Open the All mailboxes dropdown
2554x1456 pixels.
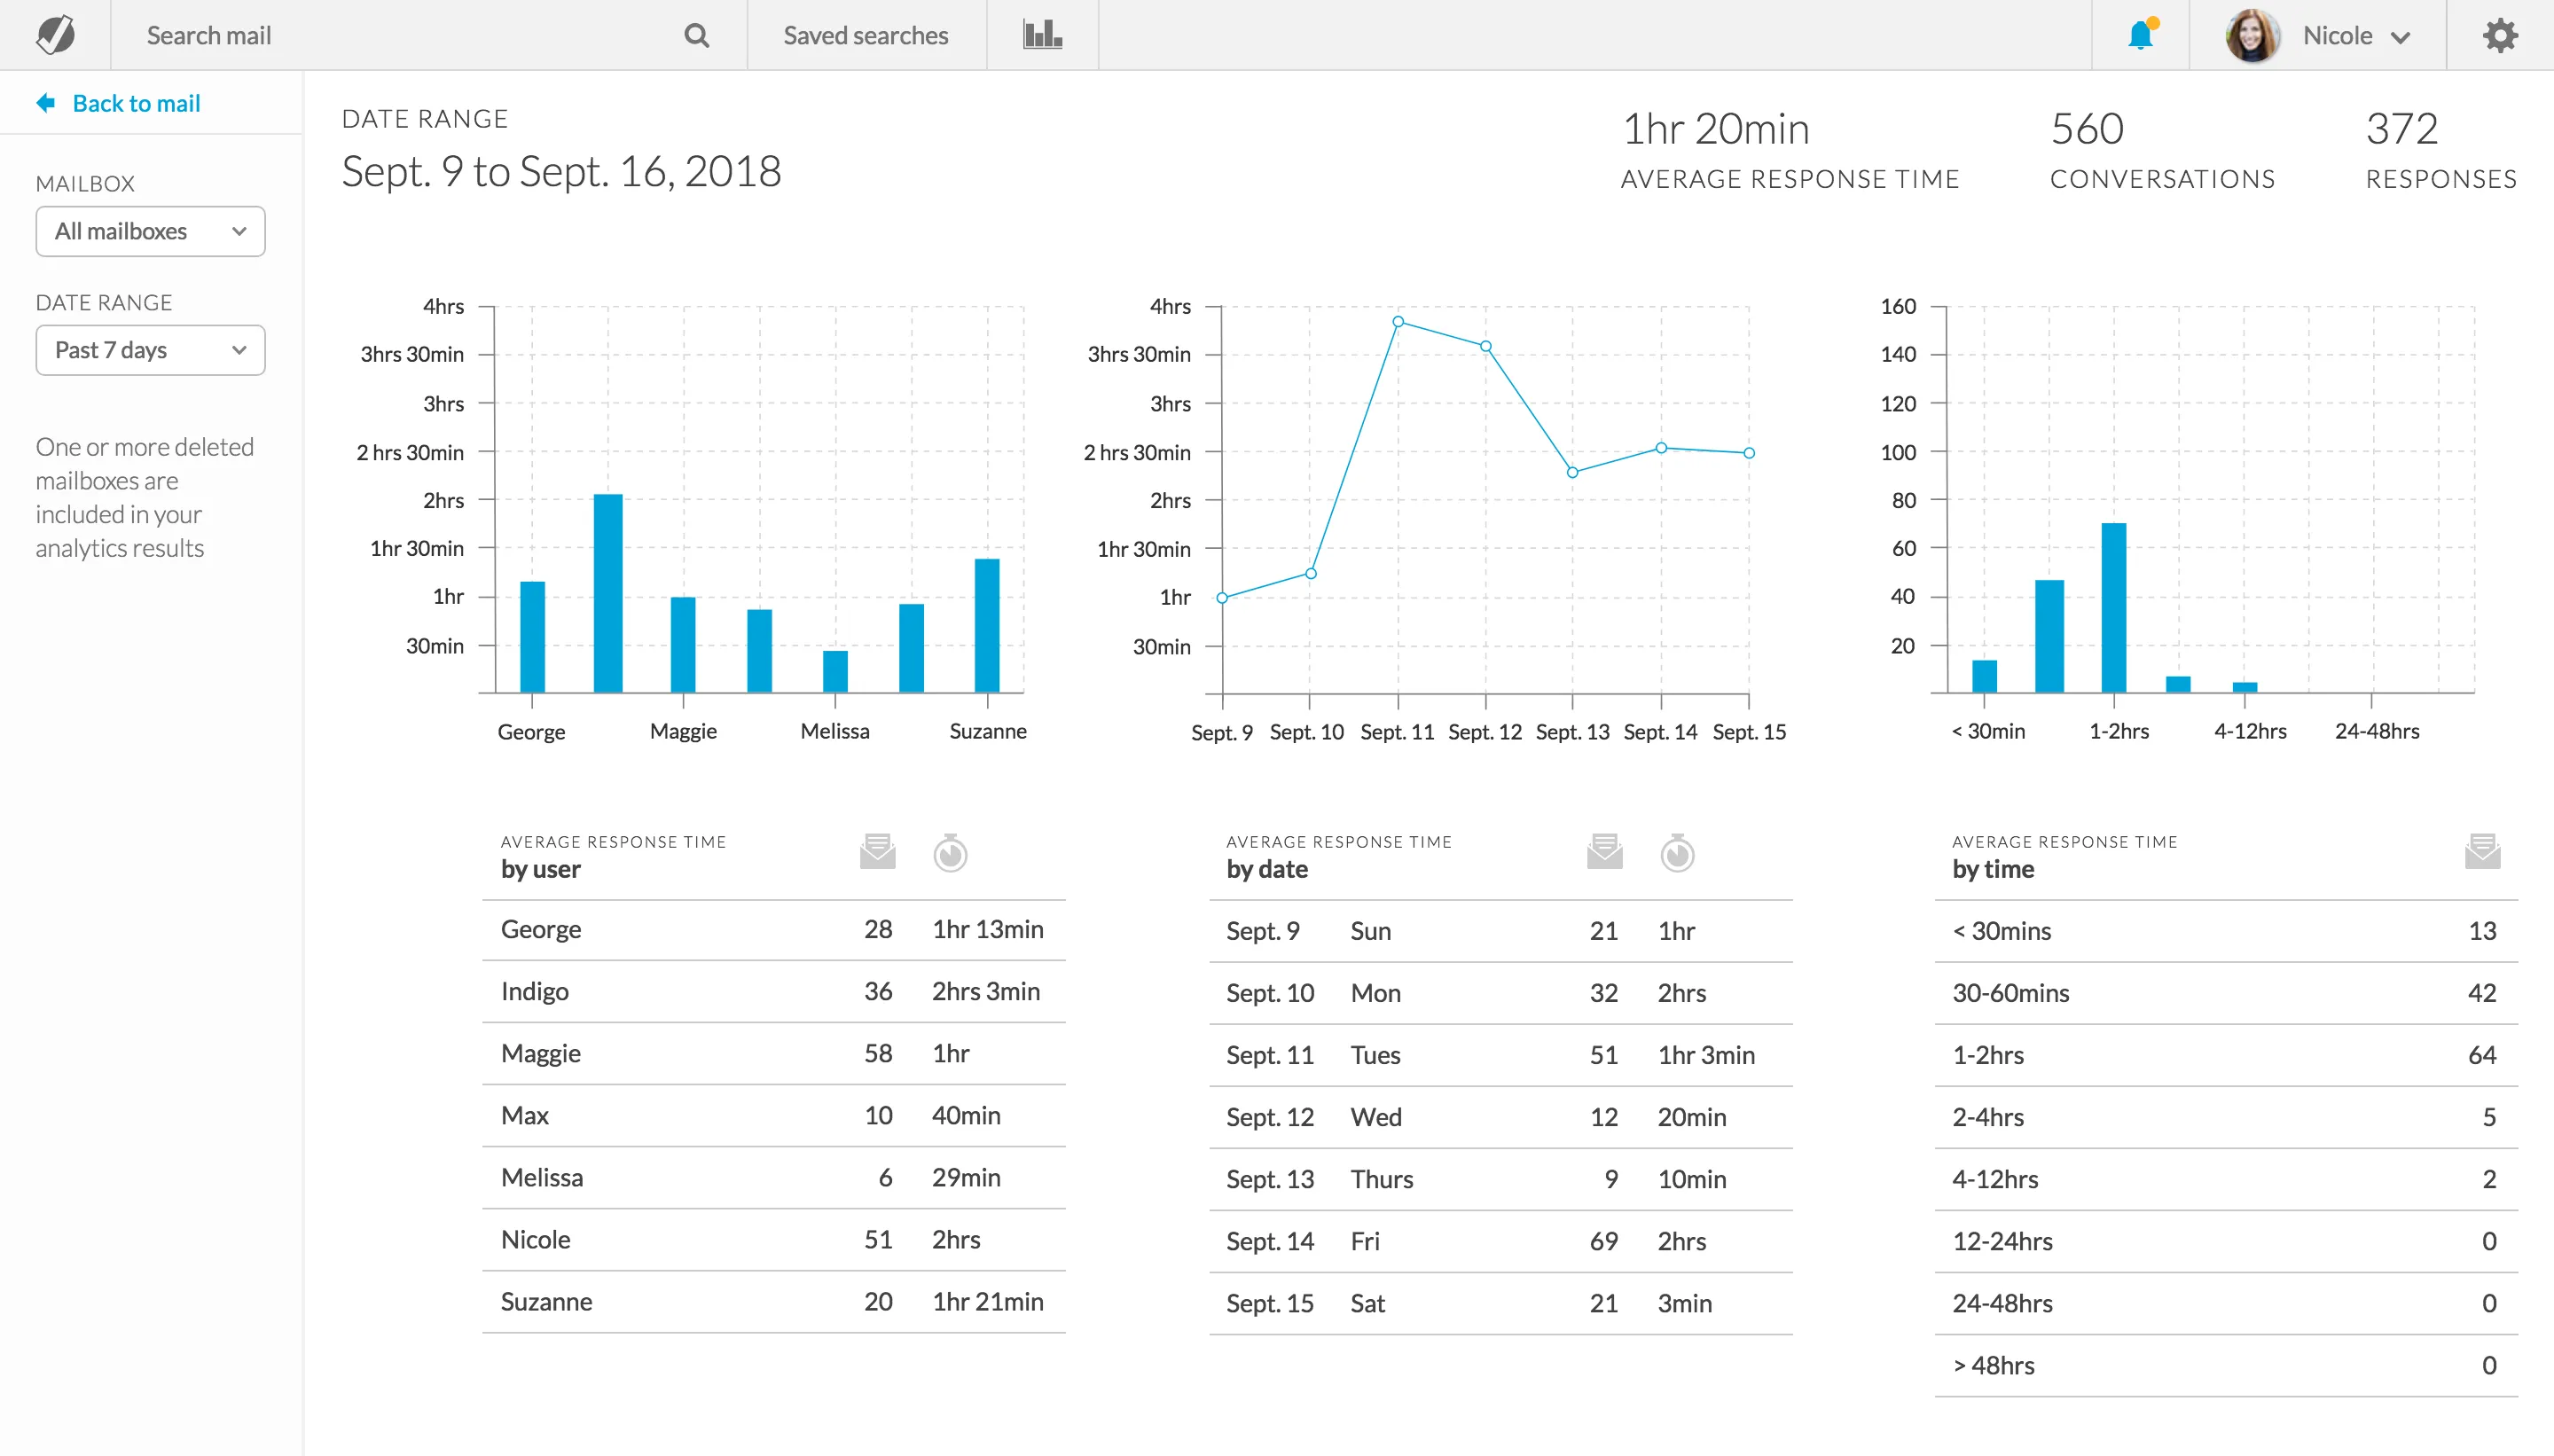pyautogui.click(x=150, y=231)
